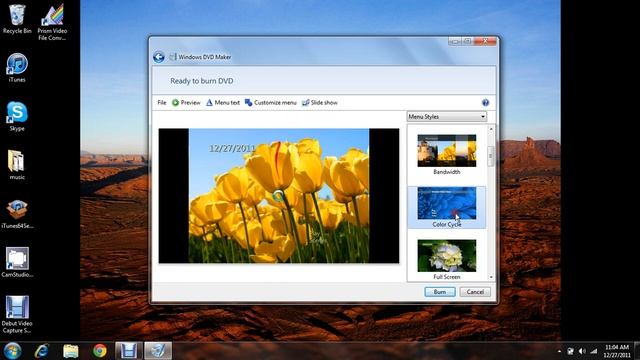640x360 pixels.
Task: Launch Google Chrome from taskbar
Action: (100, 351)
